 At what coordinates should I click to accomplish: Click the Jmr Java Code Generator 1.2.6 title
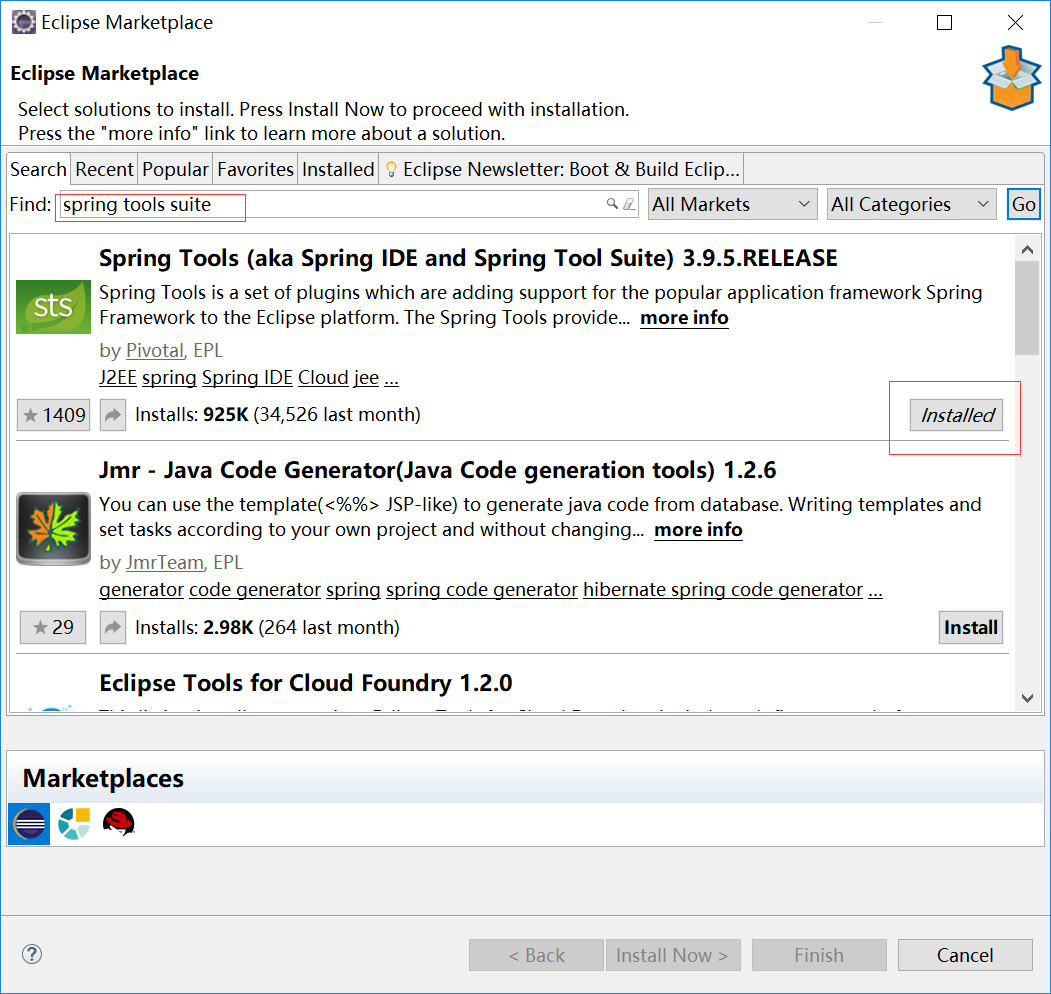tap(437, 470)
